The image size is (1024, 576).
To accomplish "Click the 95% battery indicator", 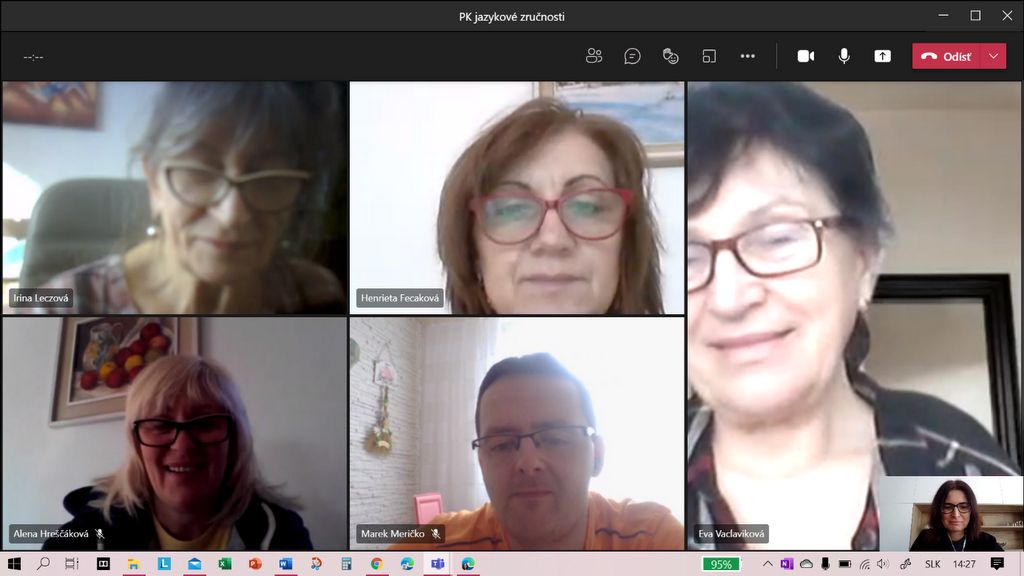I will coord(721,564).
